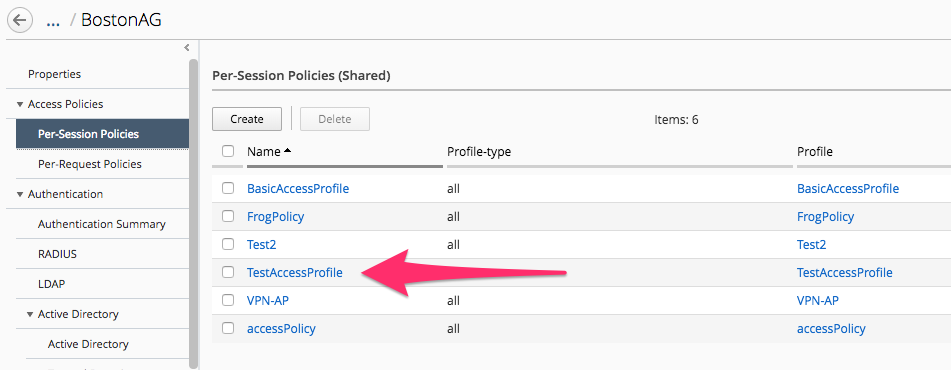The width and height of the screenshot is (951, 370).
Task: Check the TestAccessProfile row checkbox
Action: (228, 272)
